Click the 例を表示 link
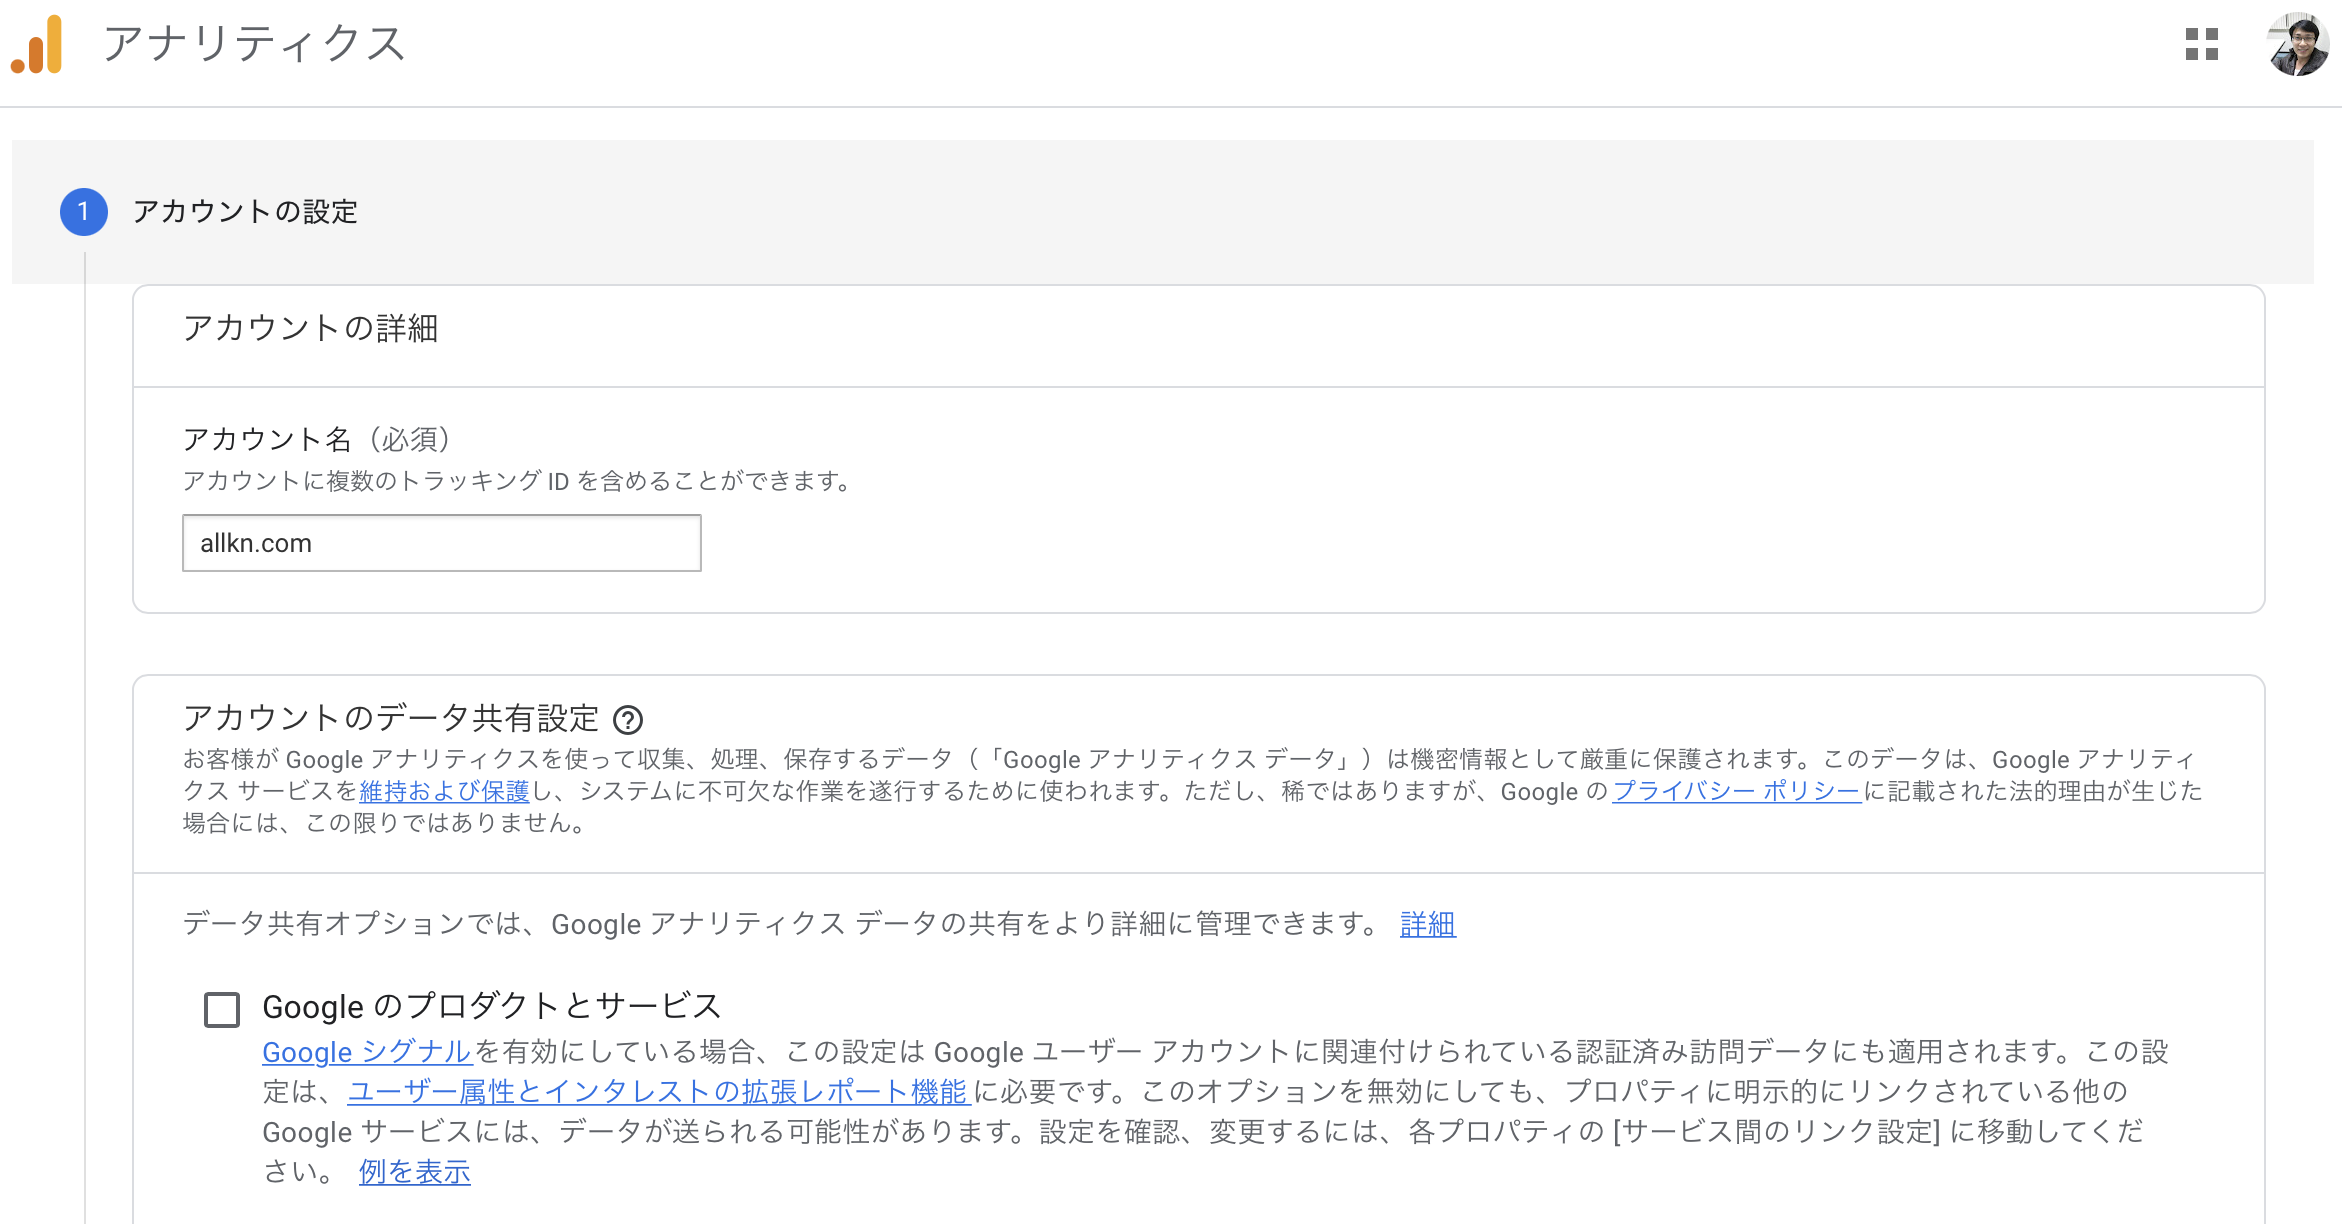The height and width of the screenshot is (1224, 2342). click(415, 1172)
